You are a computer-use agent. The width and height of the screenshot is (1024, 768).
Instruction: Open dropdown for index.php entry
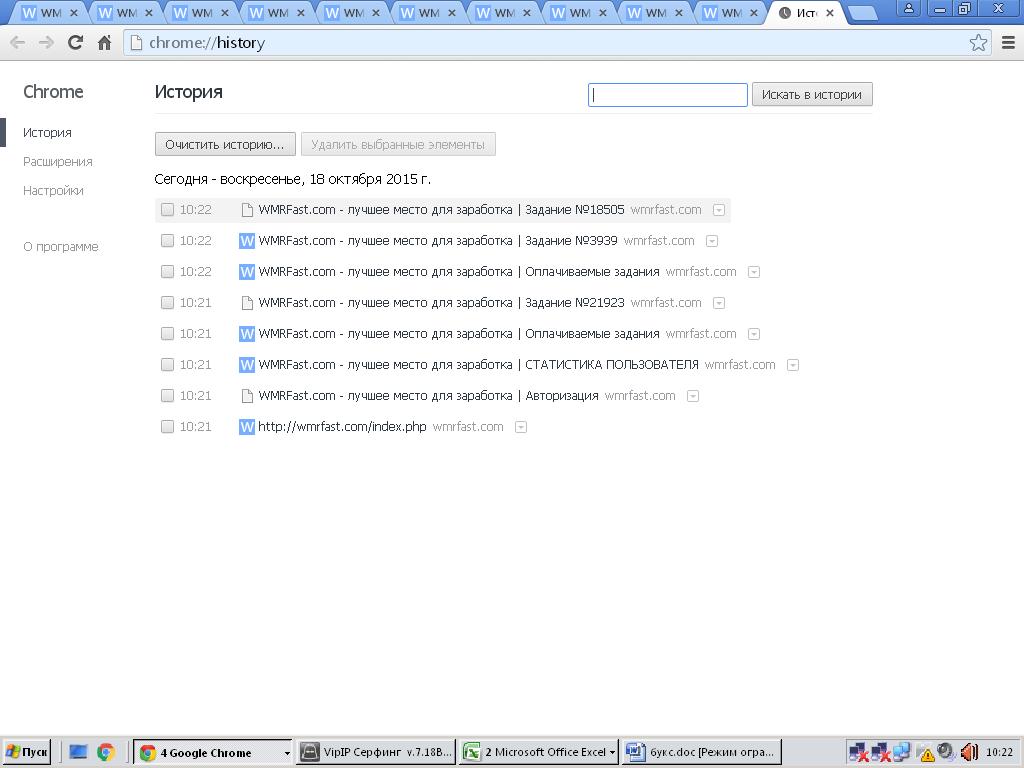tap(520, 427)
